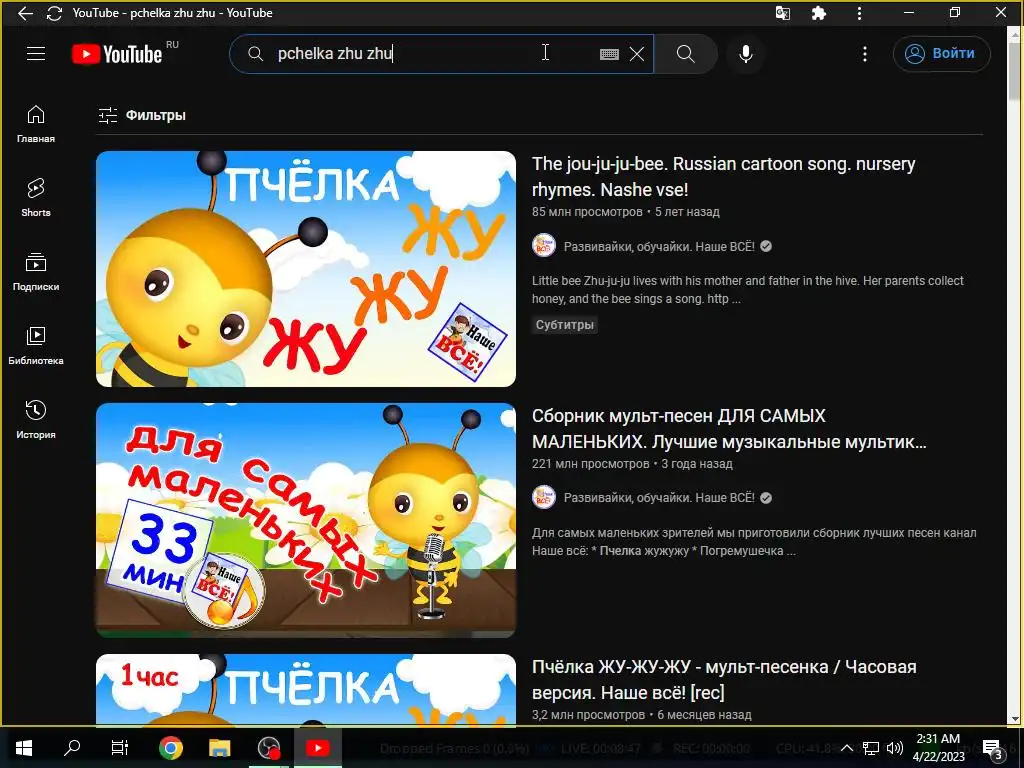
Task: Click the description starting Little bee Zhu-ju-ju
Action: 748,290
